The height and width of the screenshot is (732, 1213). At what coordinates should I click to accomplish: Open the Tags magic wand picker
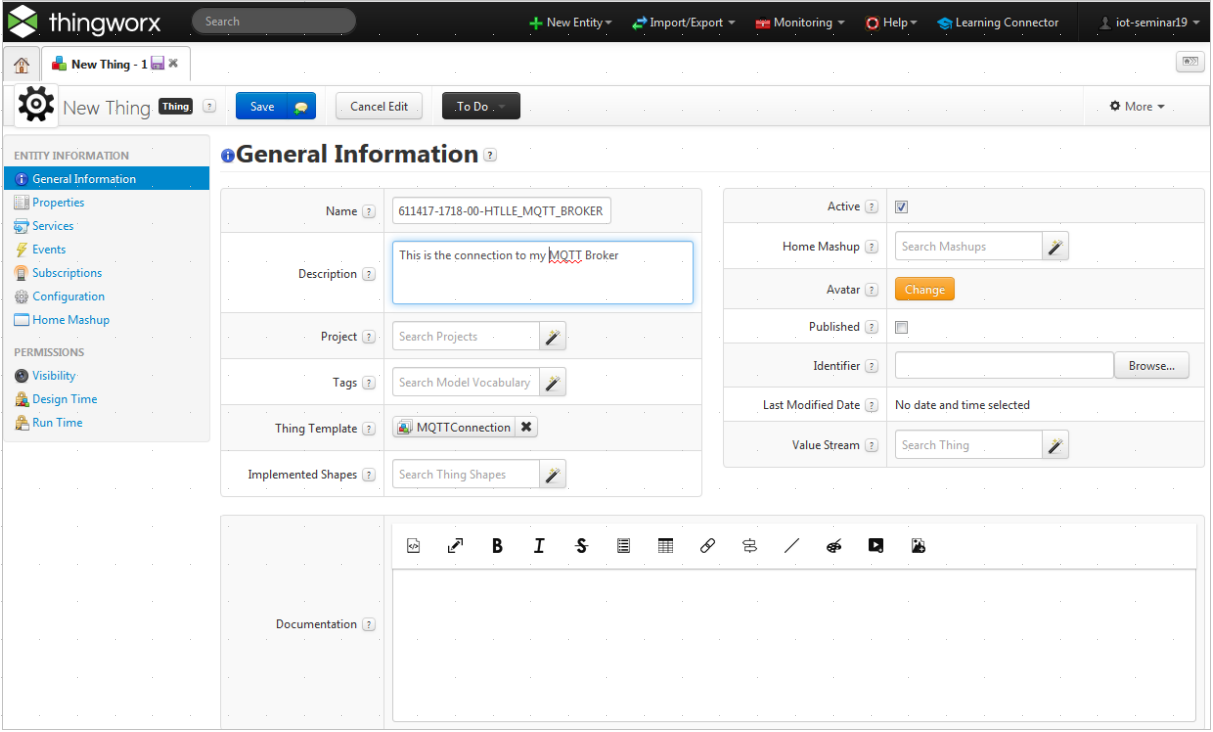tap(552, 383)
